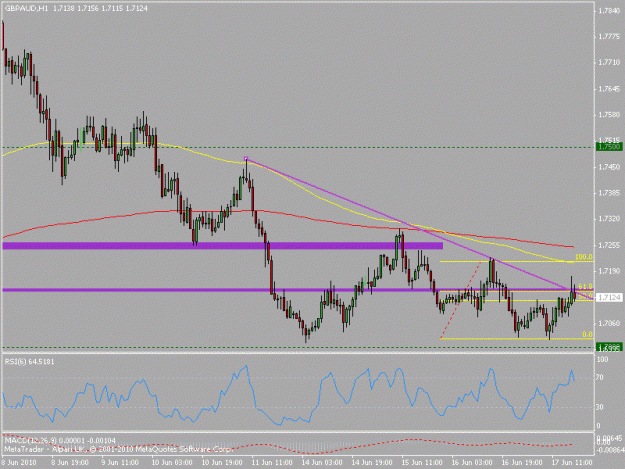Click the 16 Jun 03:00 time axis label
The height and width of the screenshot is (469, 625).
472,463
